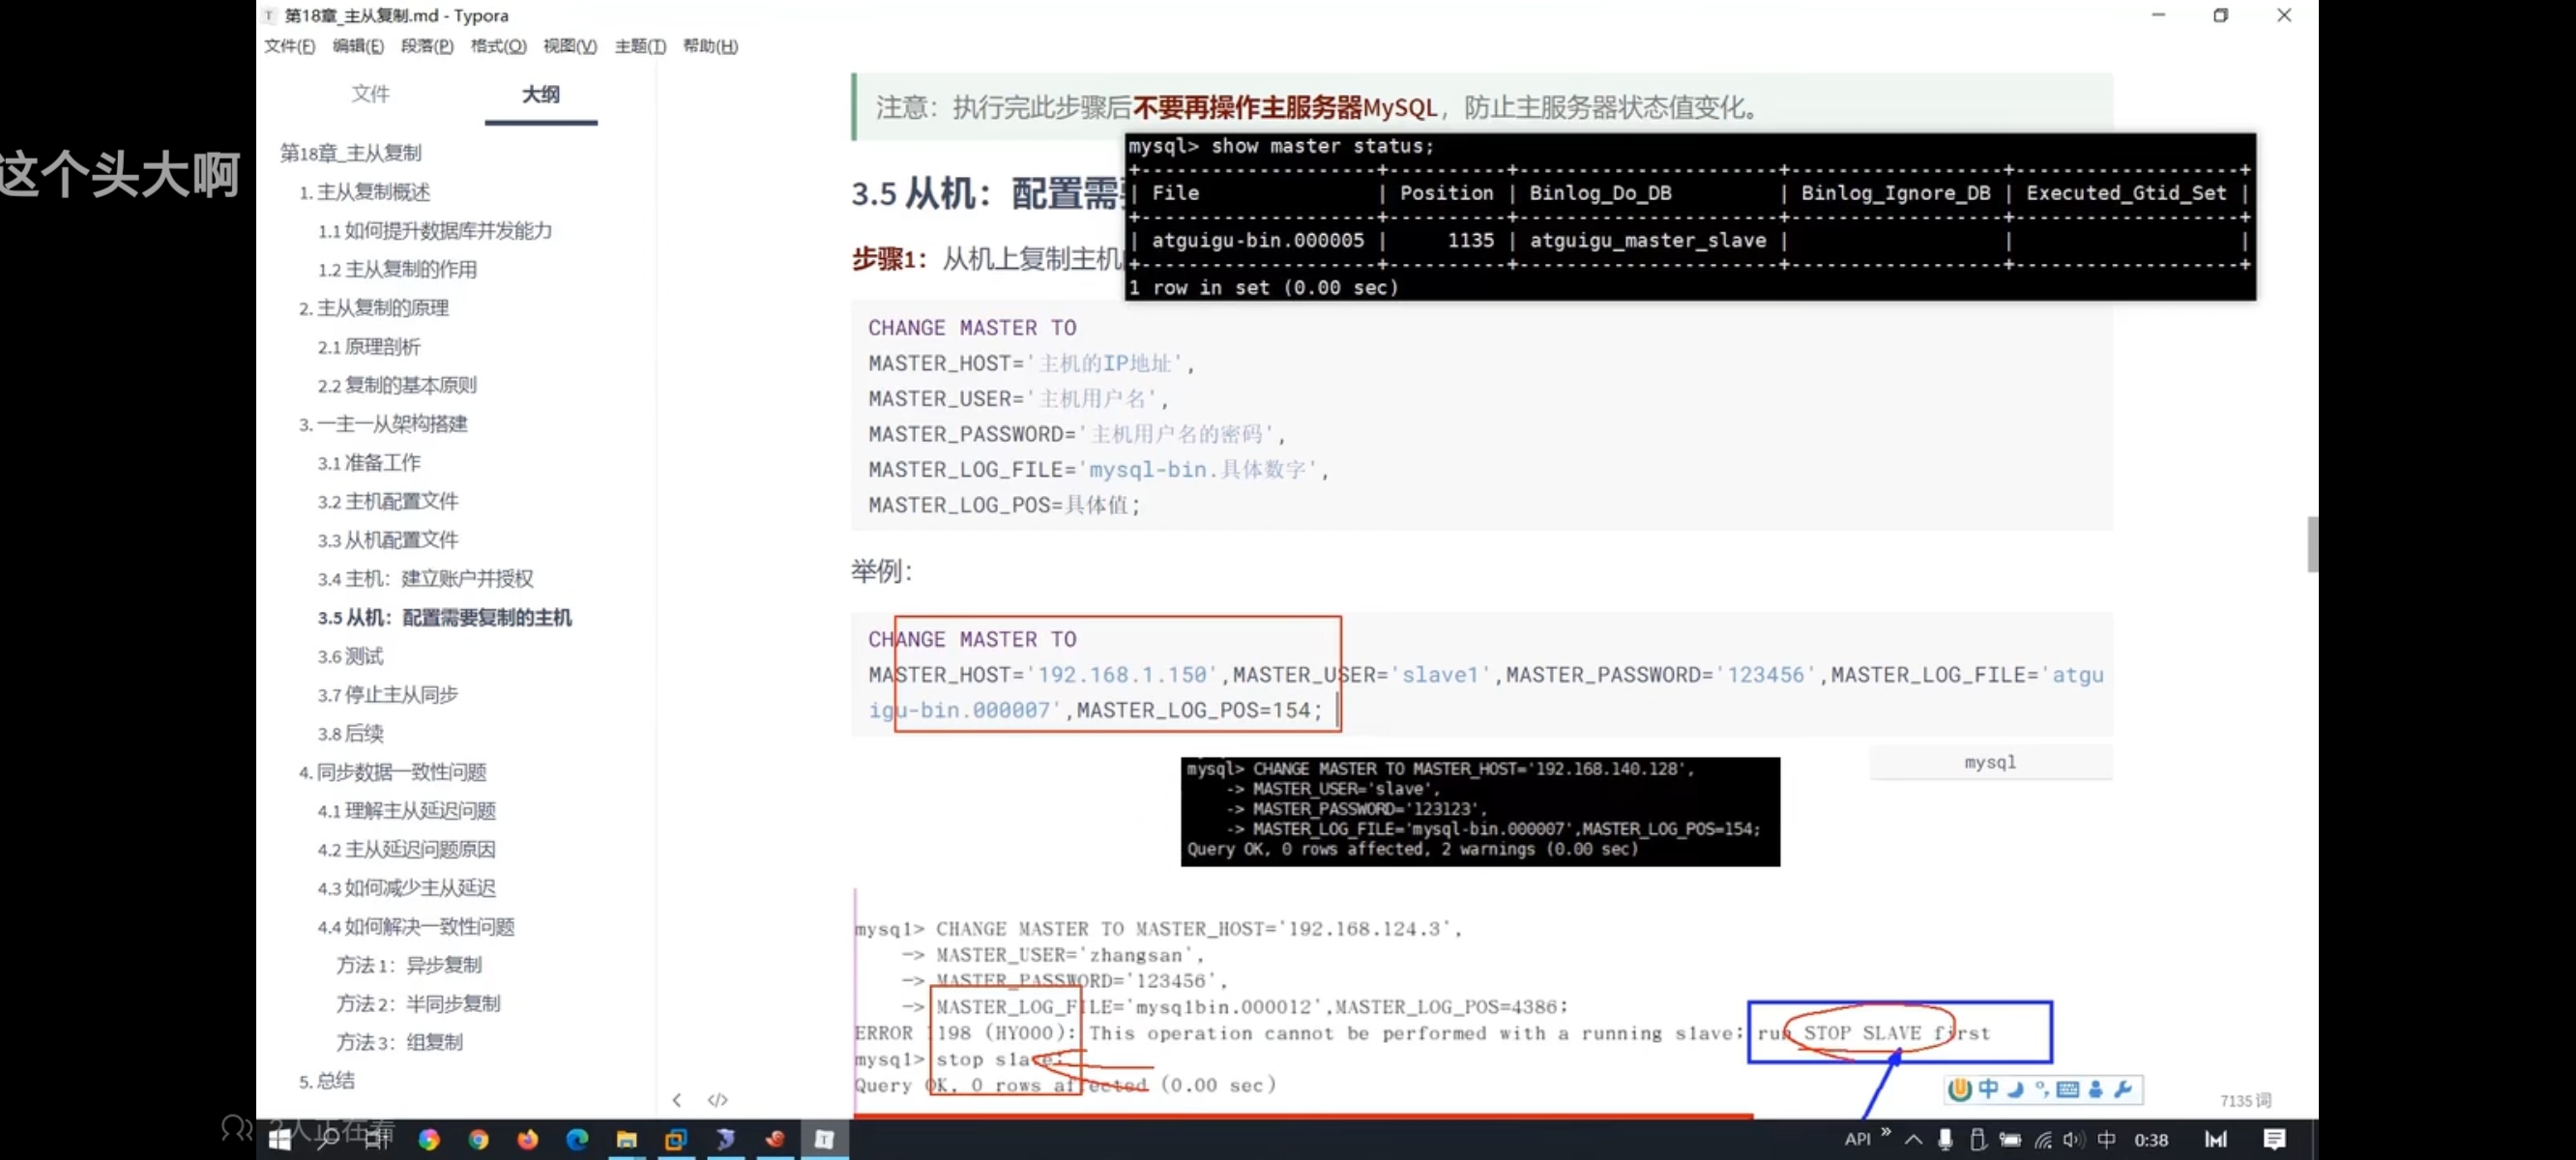Open microphone tray icon
2576x1160 pixels.
pos(1945,1139)
